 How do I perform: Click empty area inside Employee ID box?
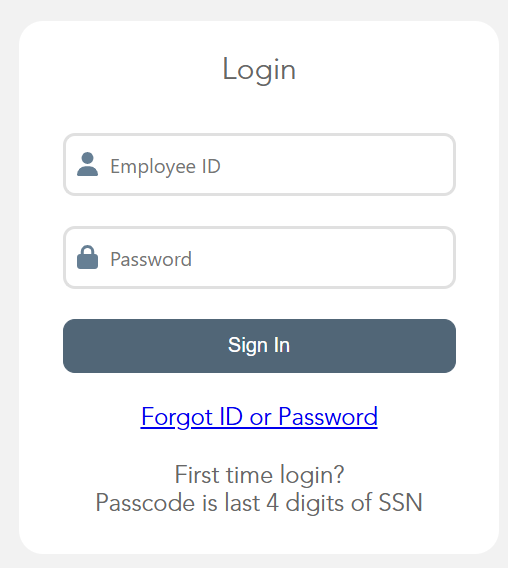[x=337, y=165]
